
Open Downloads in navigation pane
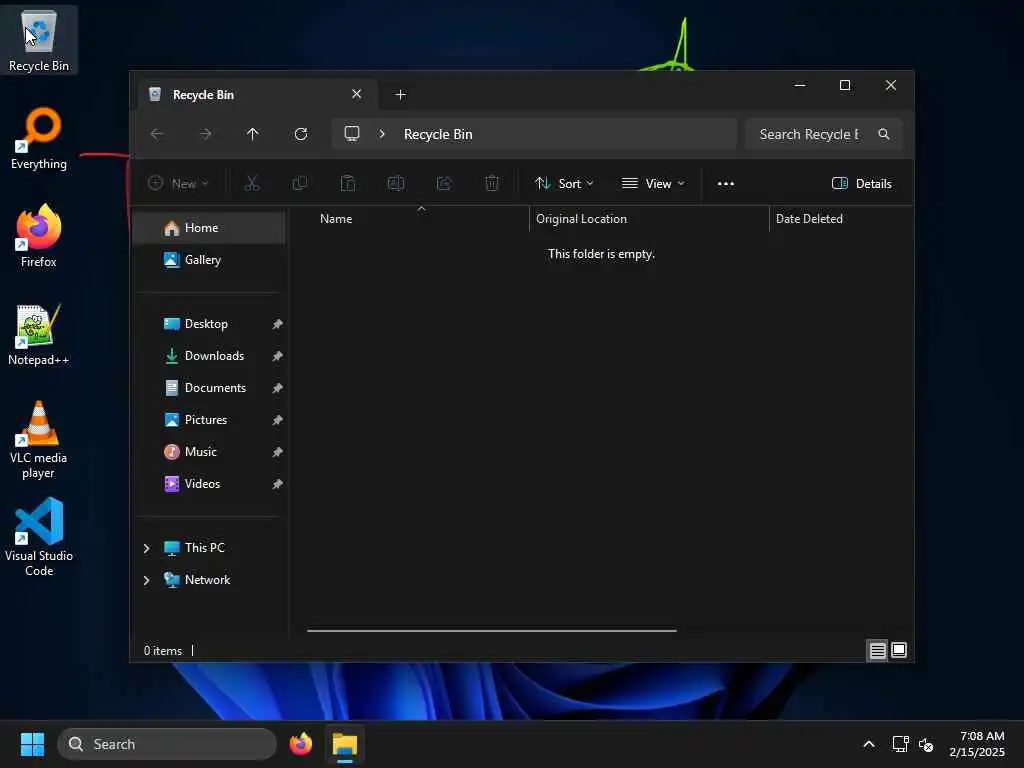click(x=209, y=356)
